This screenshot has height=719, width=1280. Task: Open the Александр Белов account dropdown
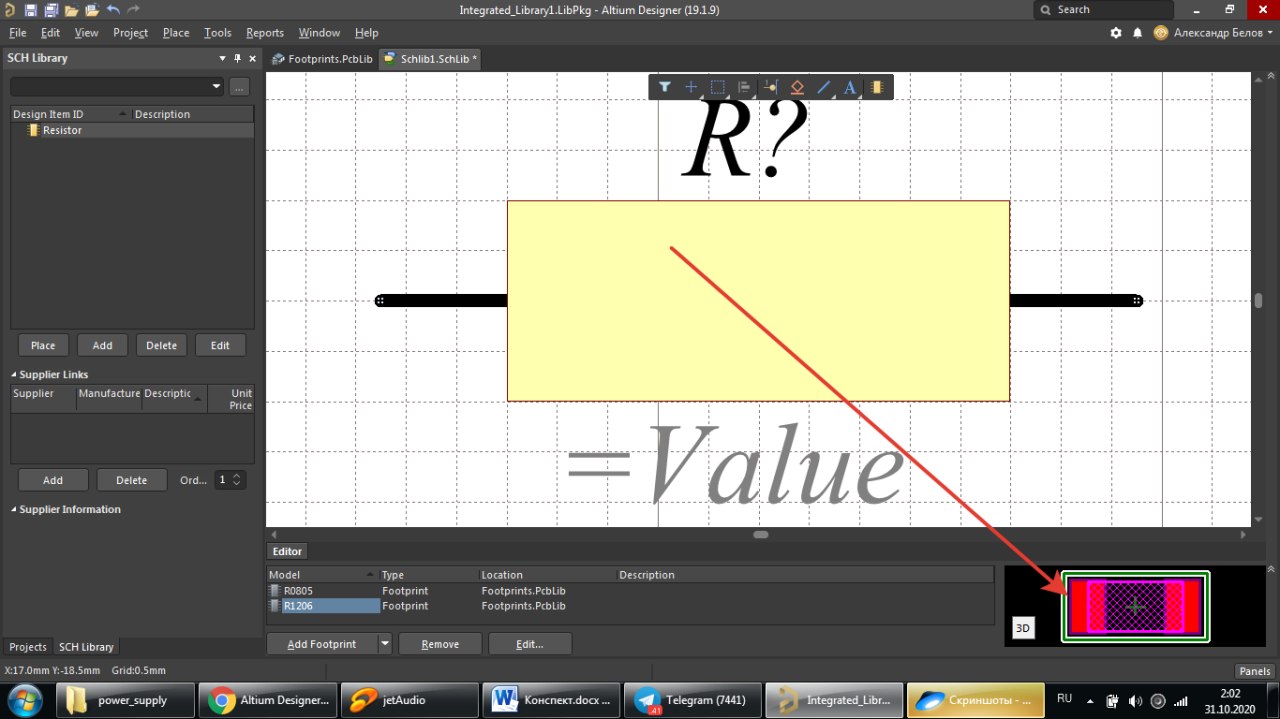click(1222, 32)
